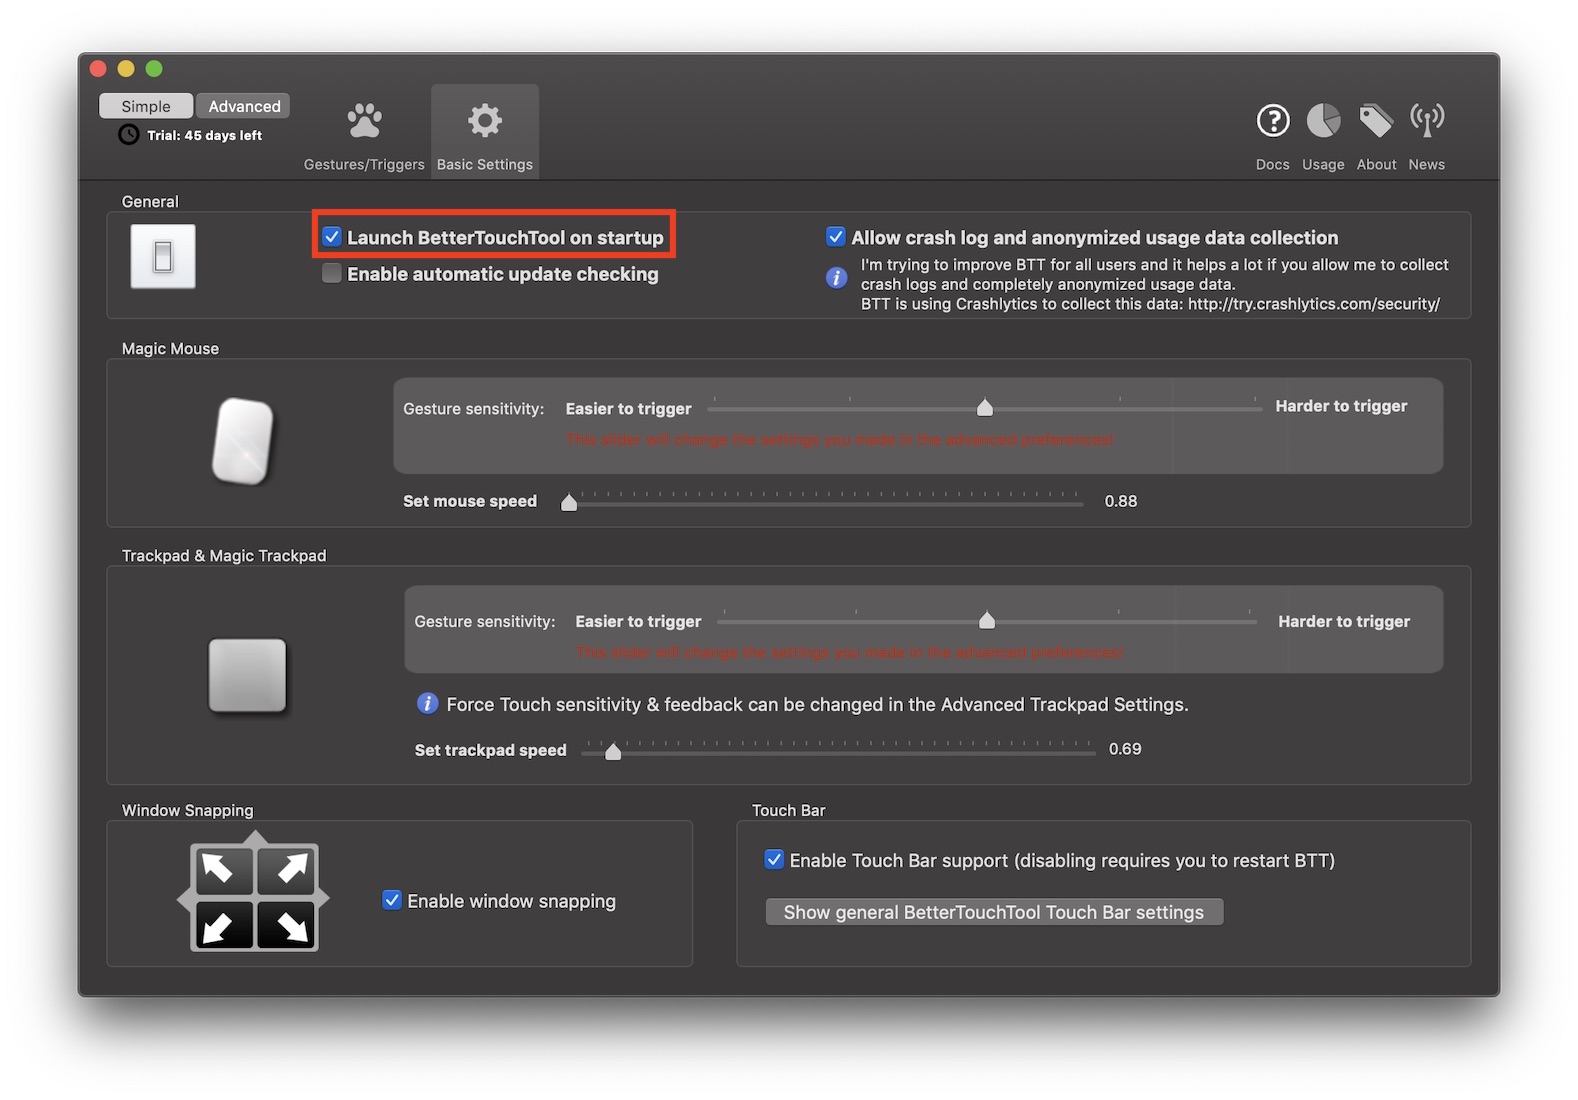
Task: Click the mouse speed value 0.88
Action: tap(1121, 501)
